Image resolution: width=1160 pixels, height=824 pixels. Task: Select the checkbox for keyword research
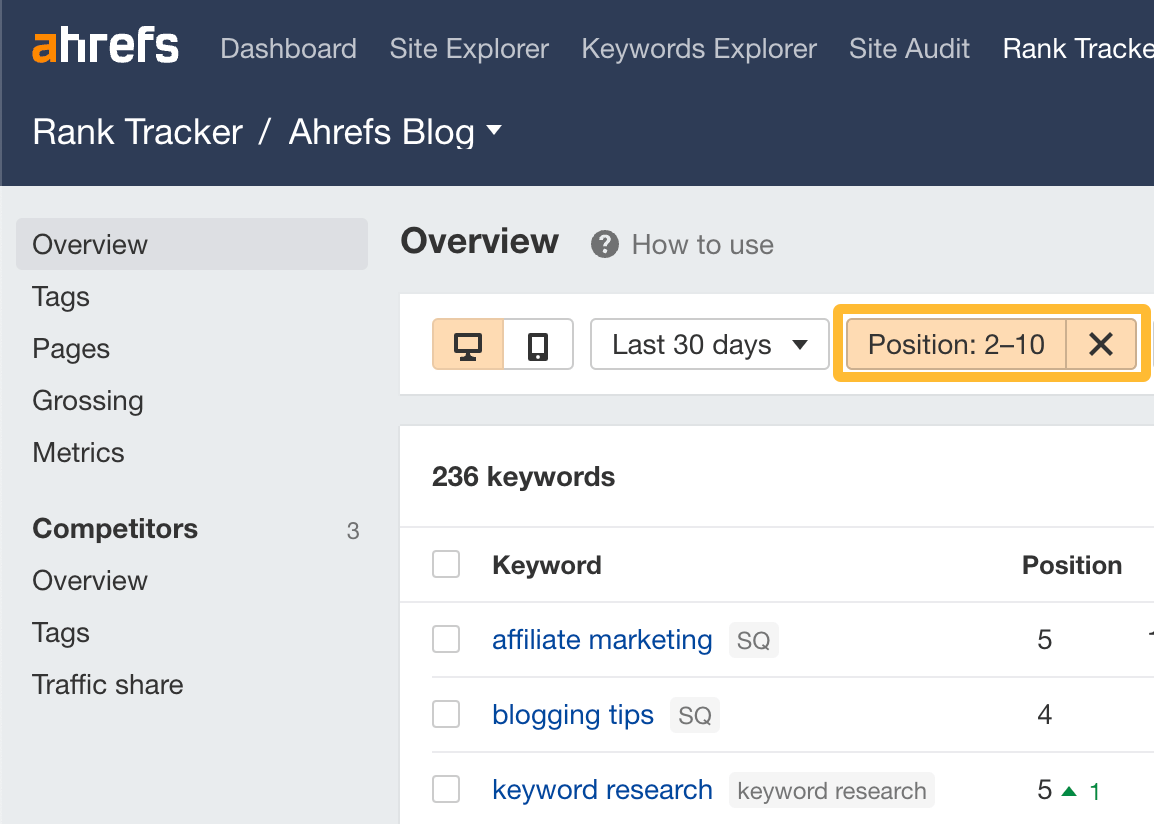pos(445,789)
